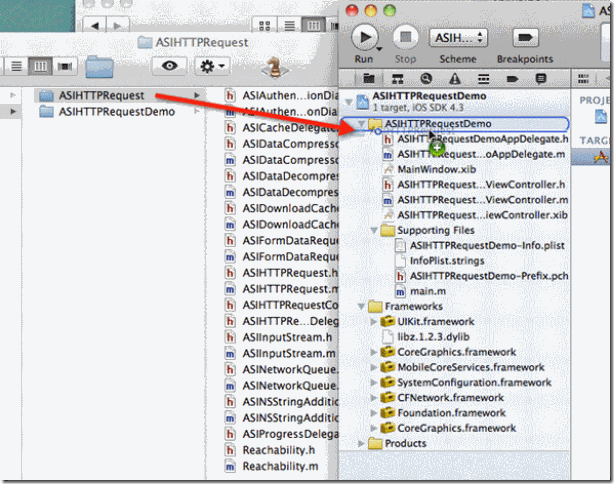The width and height of the screenshot is (614, 484).
Task: Switch Finder to list view in top toolbar
Action: [x=289, y=26]
